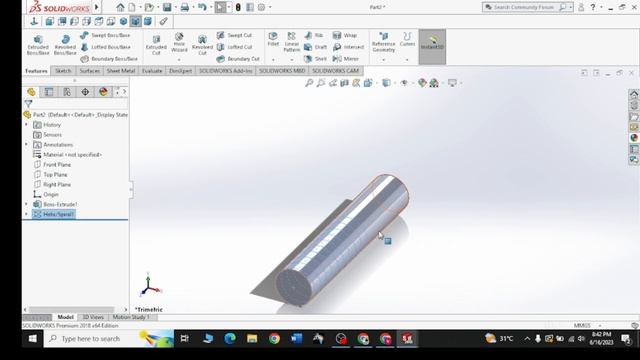
Task: Switch to the Sketch tab
Action: pyautogui.click(x=63, y=71)
